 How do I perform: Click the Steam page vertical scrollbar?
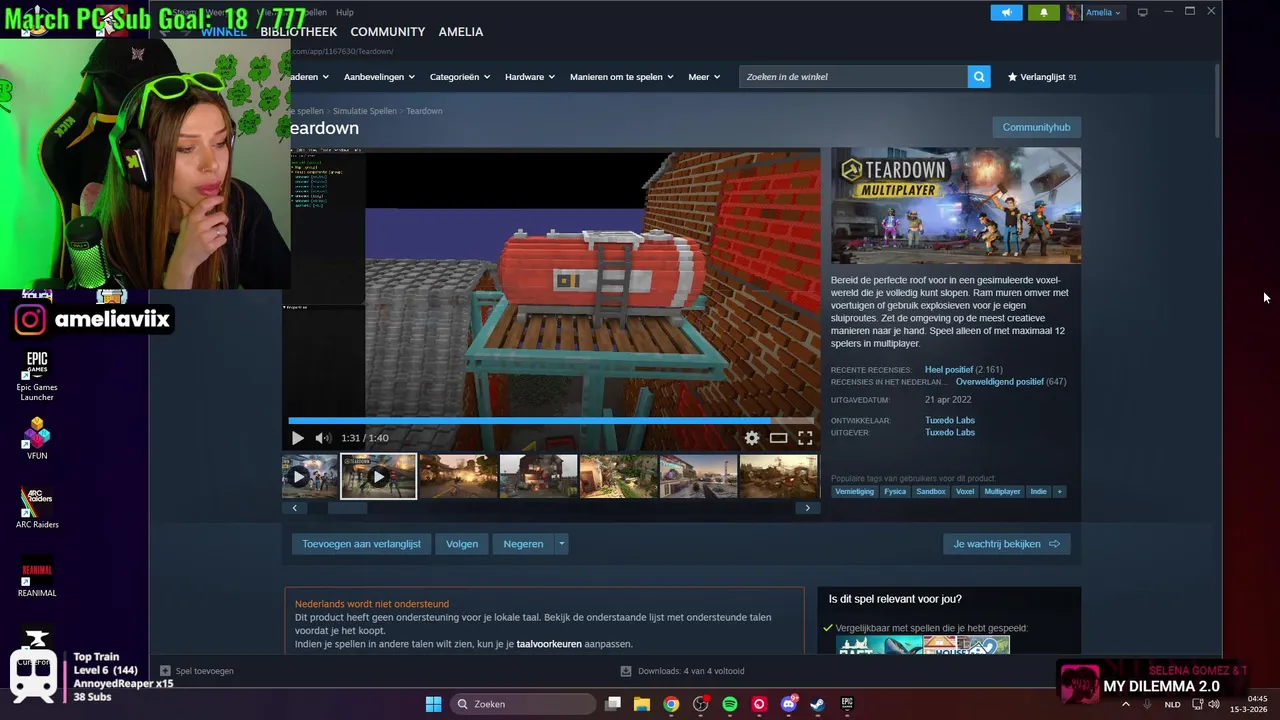click(1217, 101)
